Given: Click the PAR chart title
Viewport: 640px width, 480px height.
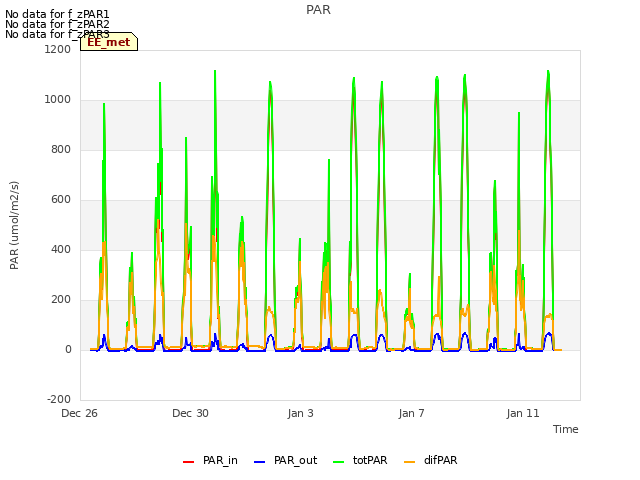Looking at the screenshot, I should [x=318, y=10].
